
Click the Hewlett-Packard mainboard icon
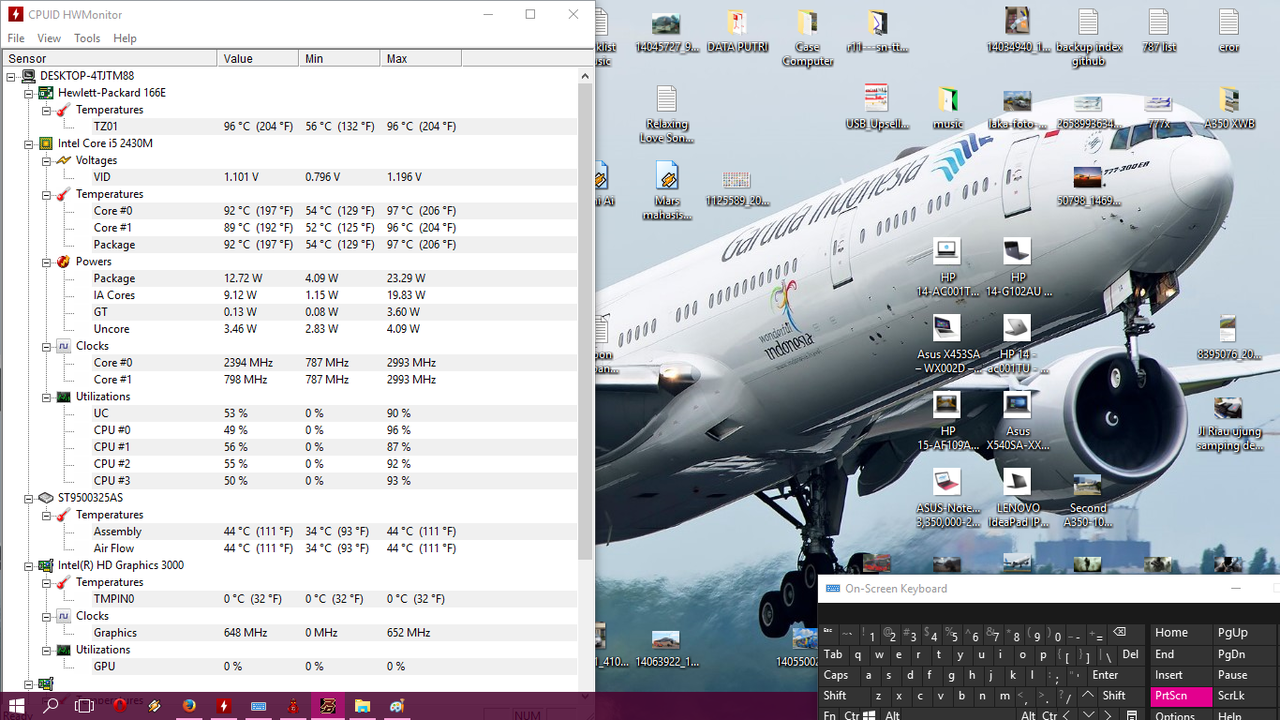(45, 93)
